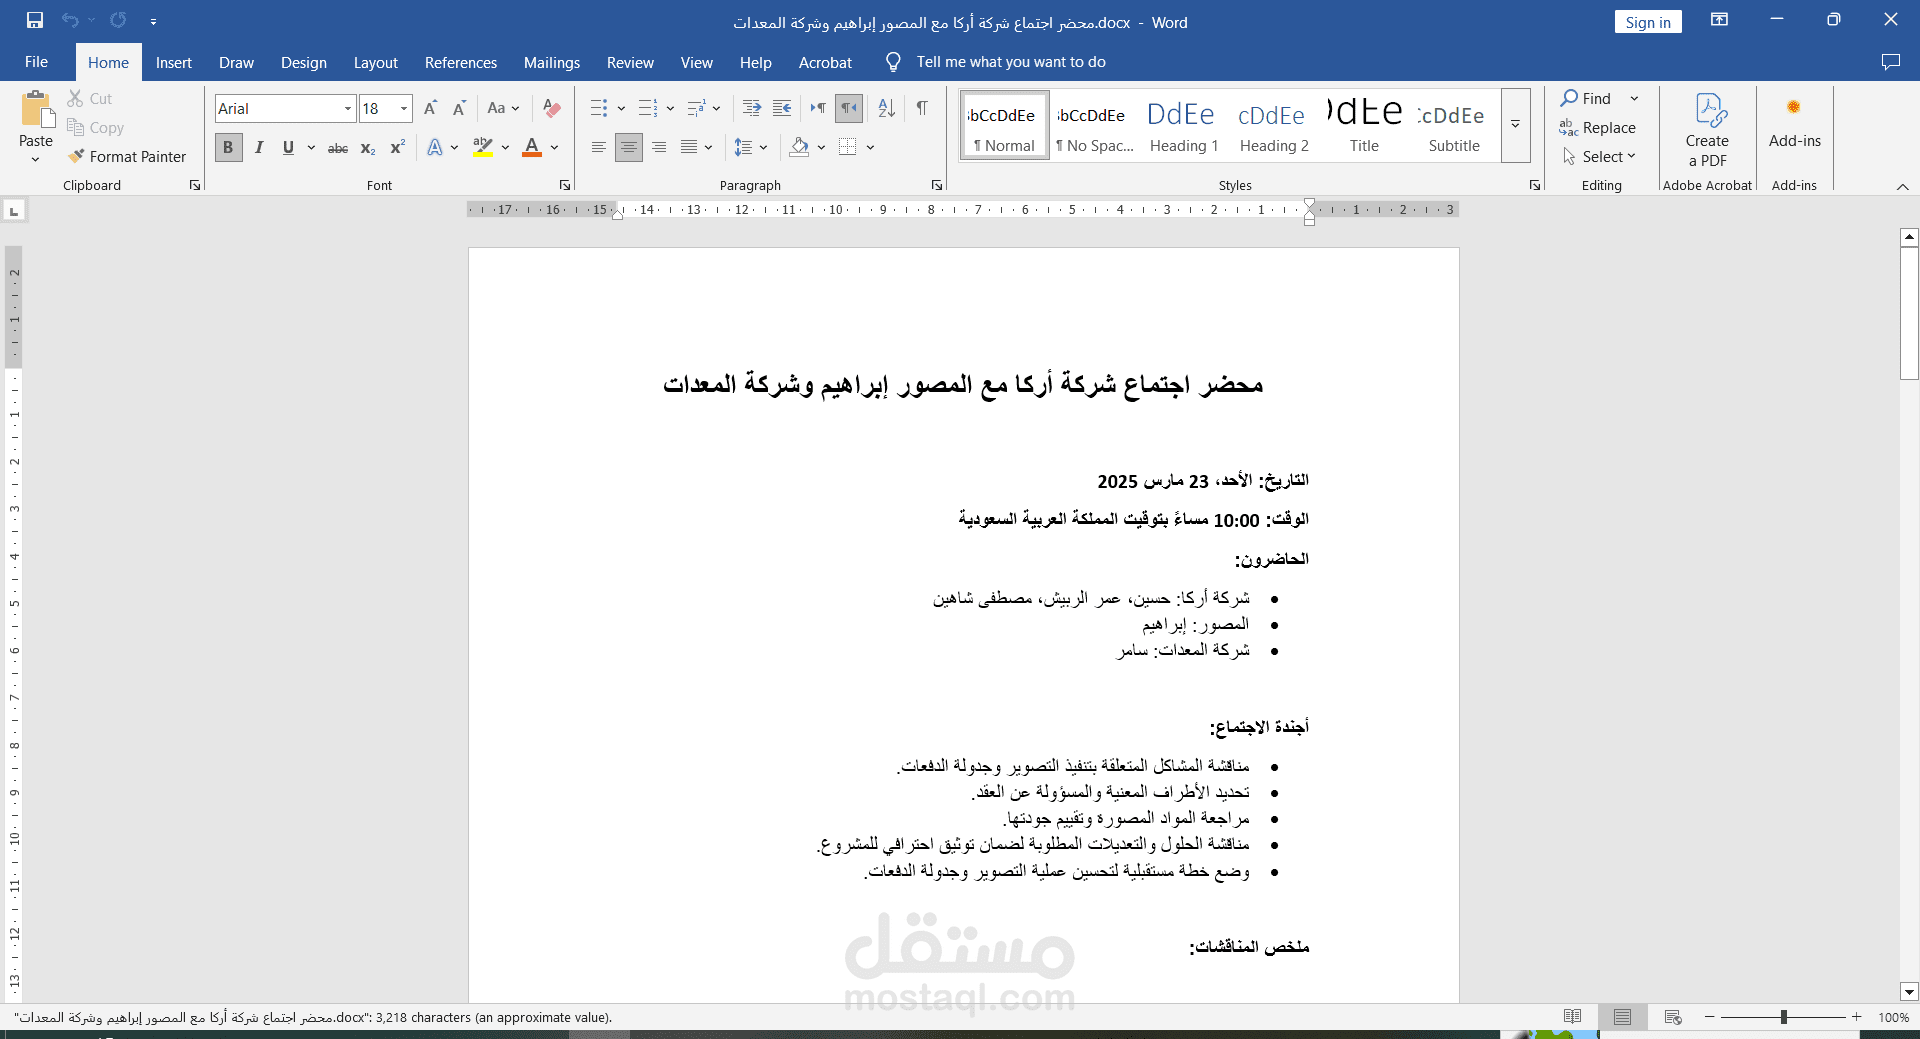This screenshot has height=1039, width=1920.
Task: Toggle bold formatting off
Action: click(x=227, y=147)
